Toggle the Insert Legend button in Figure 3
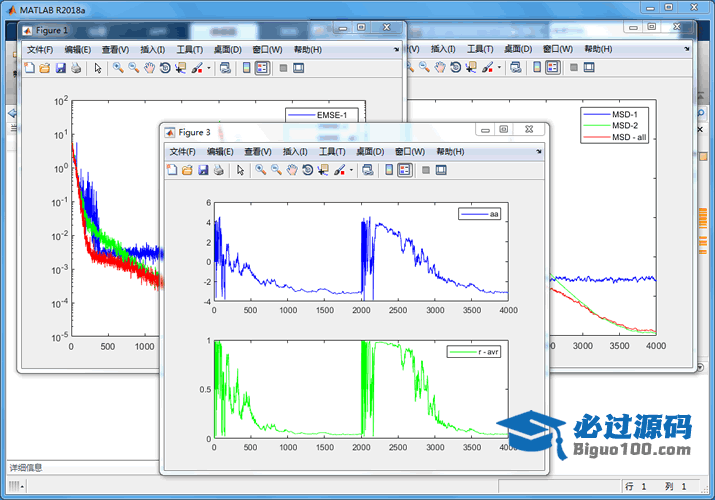Screen dimensions: 715x500 [404, 170]
